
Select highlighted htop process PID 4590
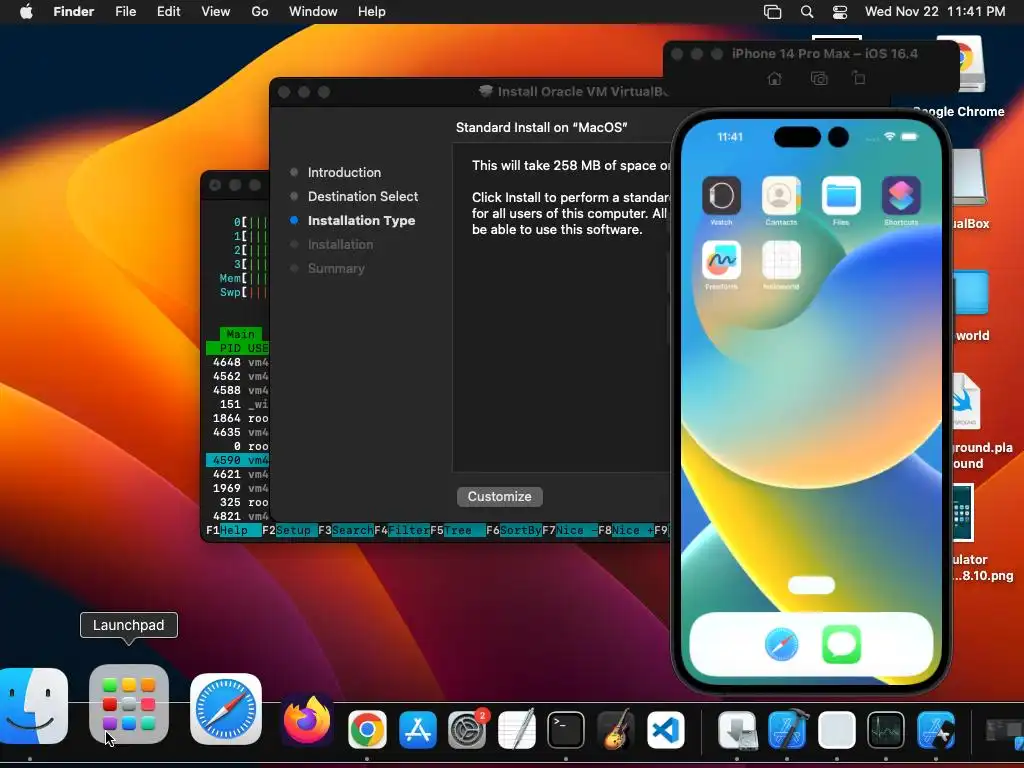pos(238,460)
